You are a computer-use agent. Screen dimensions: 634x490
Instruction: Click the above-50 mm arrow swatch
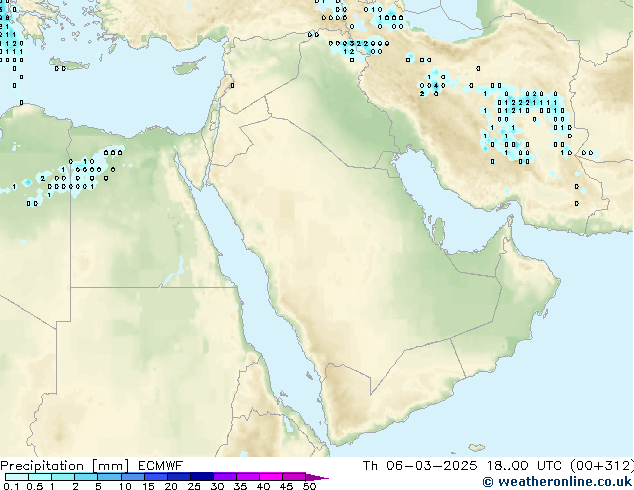(x=317, y=477)
